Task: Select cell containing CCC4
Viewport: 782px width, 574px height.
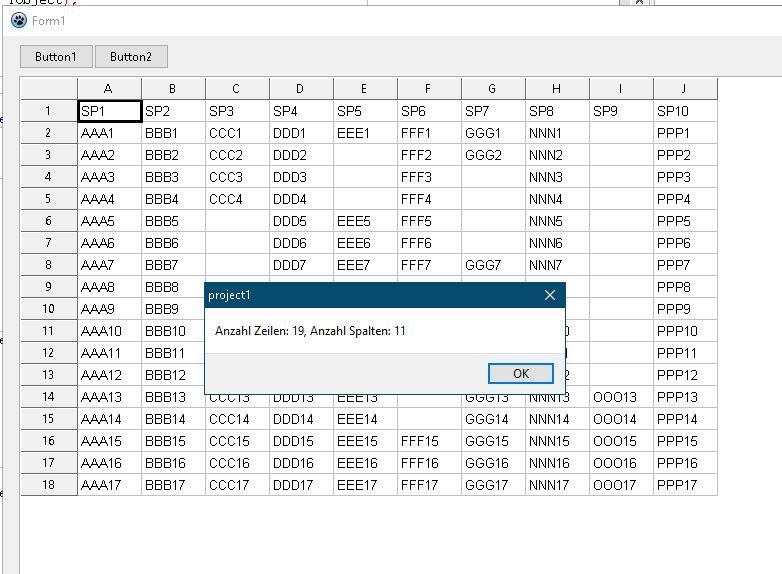Action: 237,199
